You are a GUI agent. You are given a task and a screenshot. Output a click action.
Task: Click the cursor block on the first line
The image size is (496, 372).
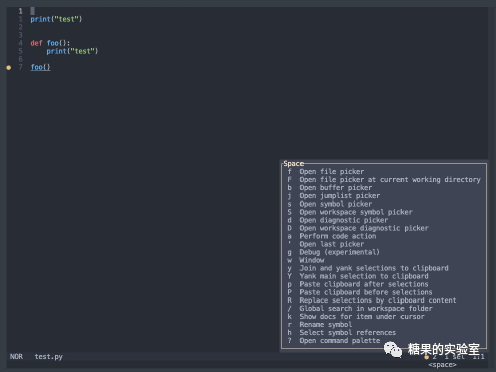click(32, 11)
